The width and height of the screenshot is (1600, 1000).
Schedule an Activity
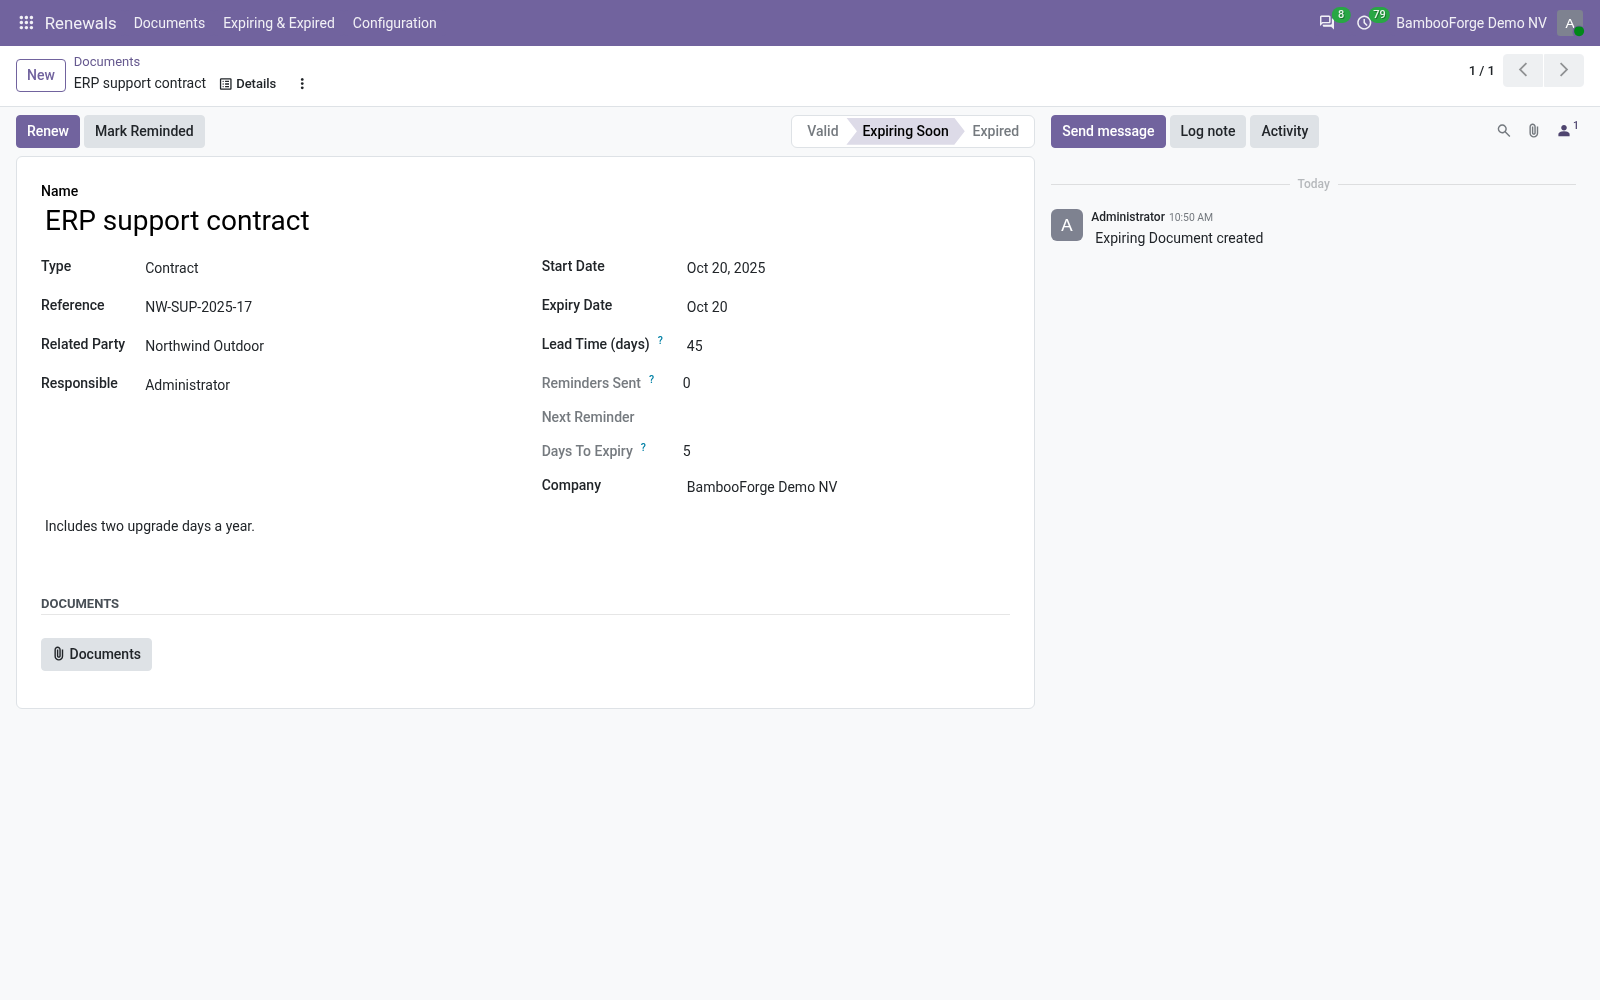1284,131
